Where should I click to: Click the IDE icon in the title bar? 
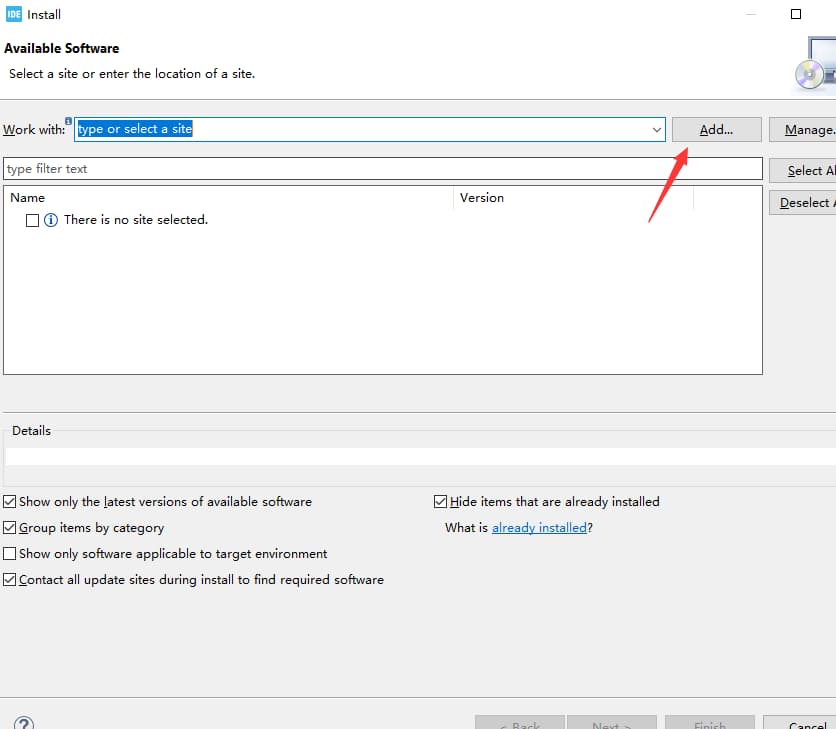click(x=12, y=14)
